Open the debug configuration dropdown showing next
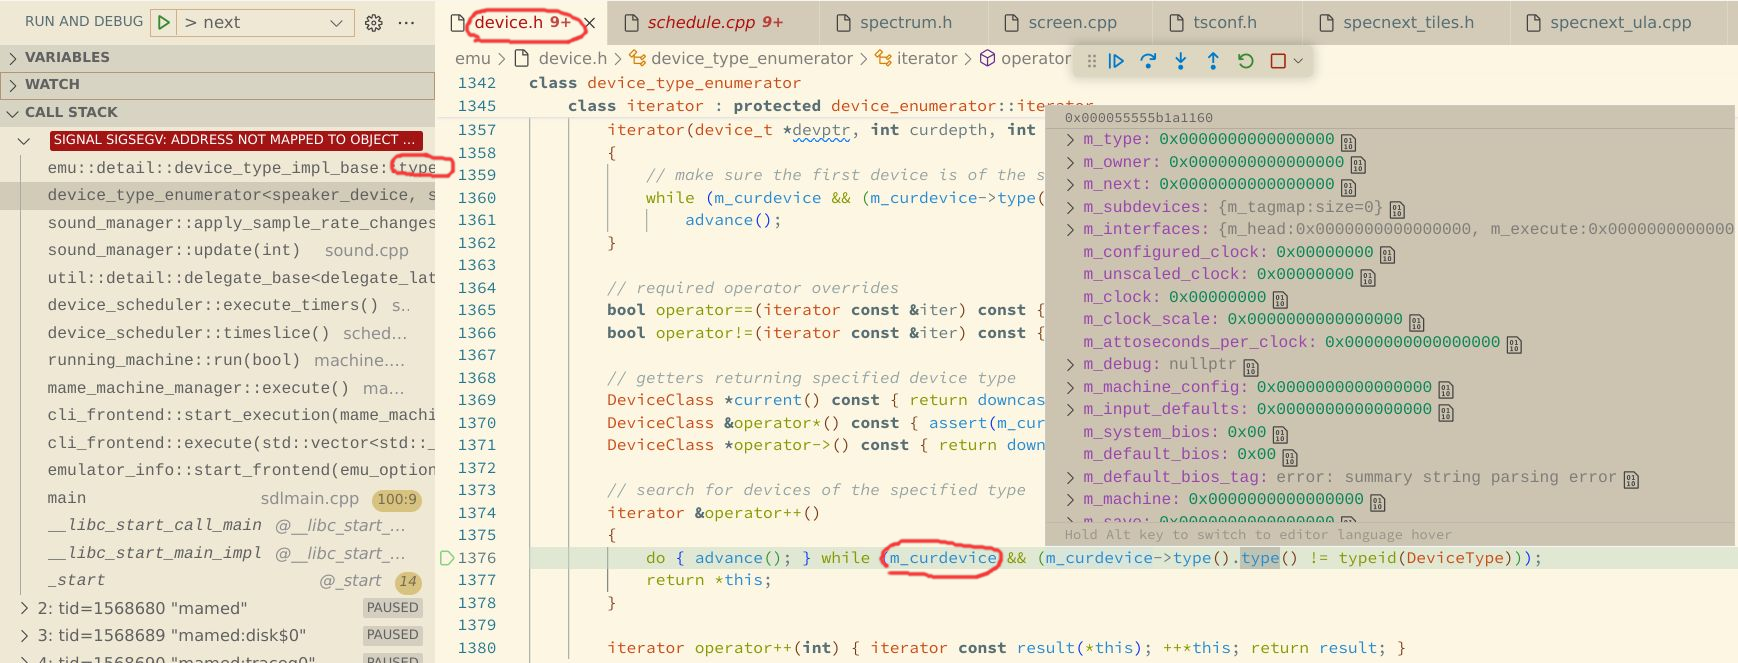Viewport: 1738px width, 663px height. click(x=266, y=22)
